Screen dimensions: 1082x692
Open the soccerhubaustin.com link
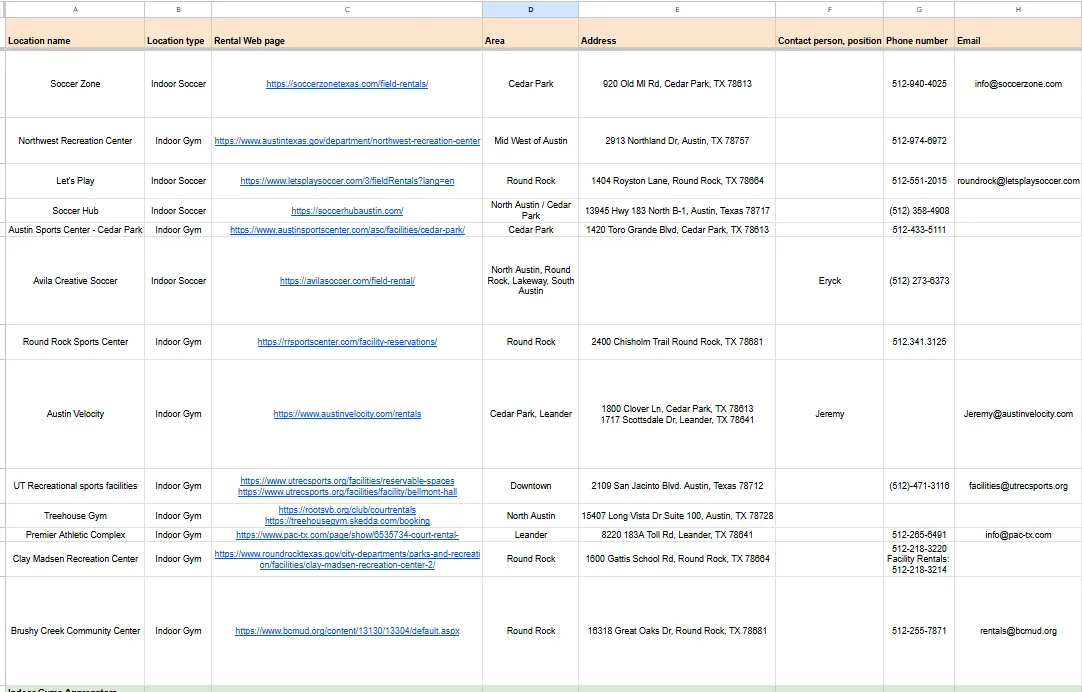(347, 211)
